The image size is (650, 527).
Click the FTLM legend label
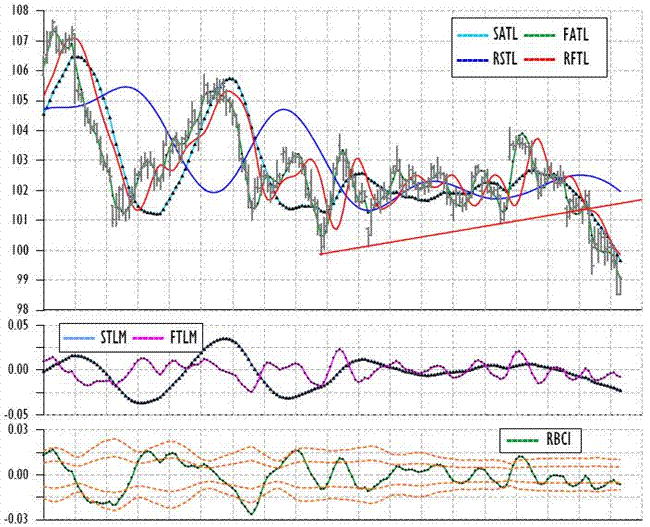pos(184,338)
